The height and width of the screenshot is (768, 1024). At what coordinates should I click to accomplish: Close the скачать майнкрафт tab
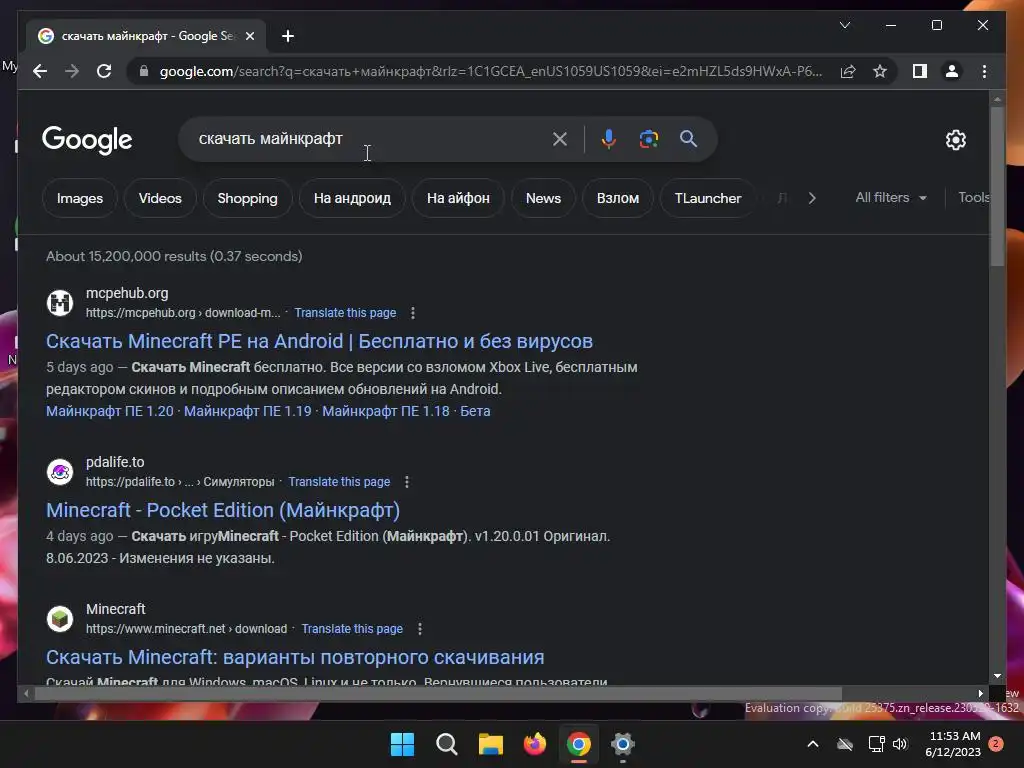pyautogui.click(x=249, y=36)
